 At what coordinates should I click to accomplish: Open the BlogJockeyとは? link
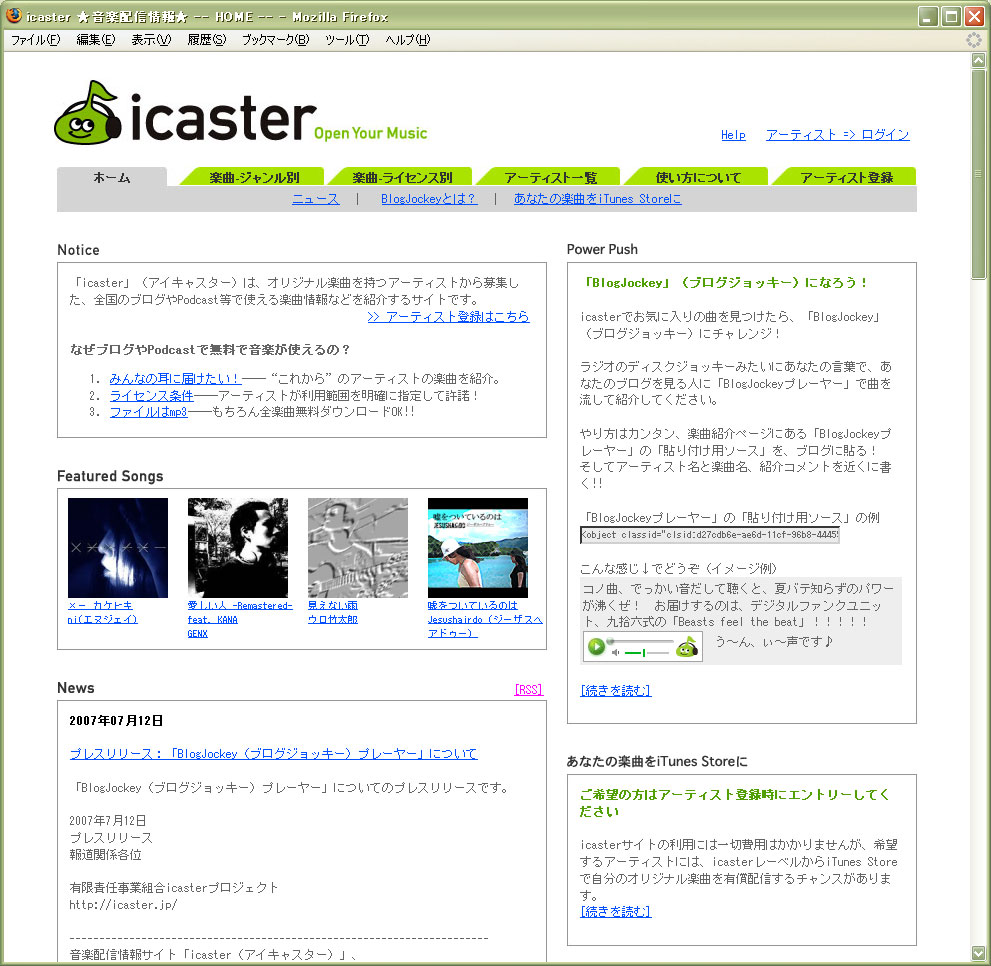coord(429,199)
